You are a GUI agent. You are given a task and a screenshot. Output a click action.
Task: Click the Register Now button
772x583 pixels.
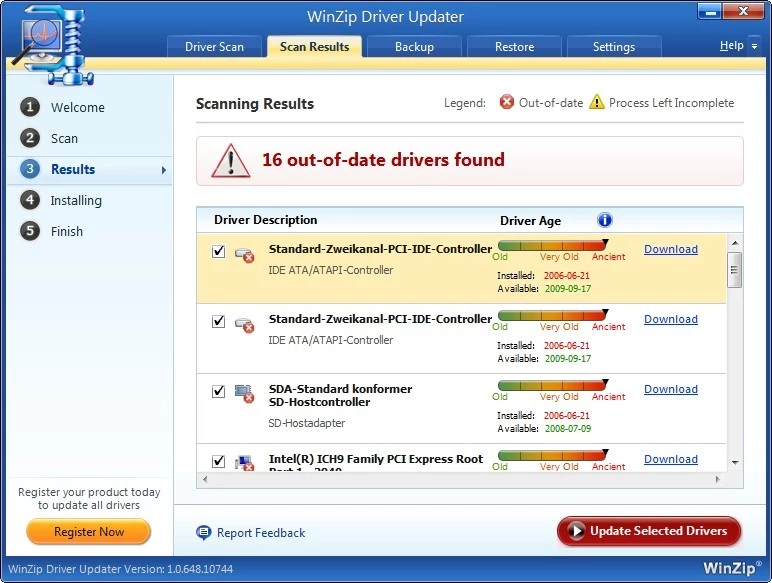[x=89, y=532]
